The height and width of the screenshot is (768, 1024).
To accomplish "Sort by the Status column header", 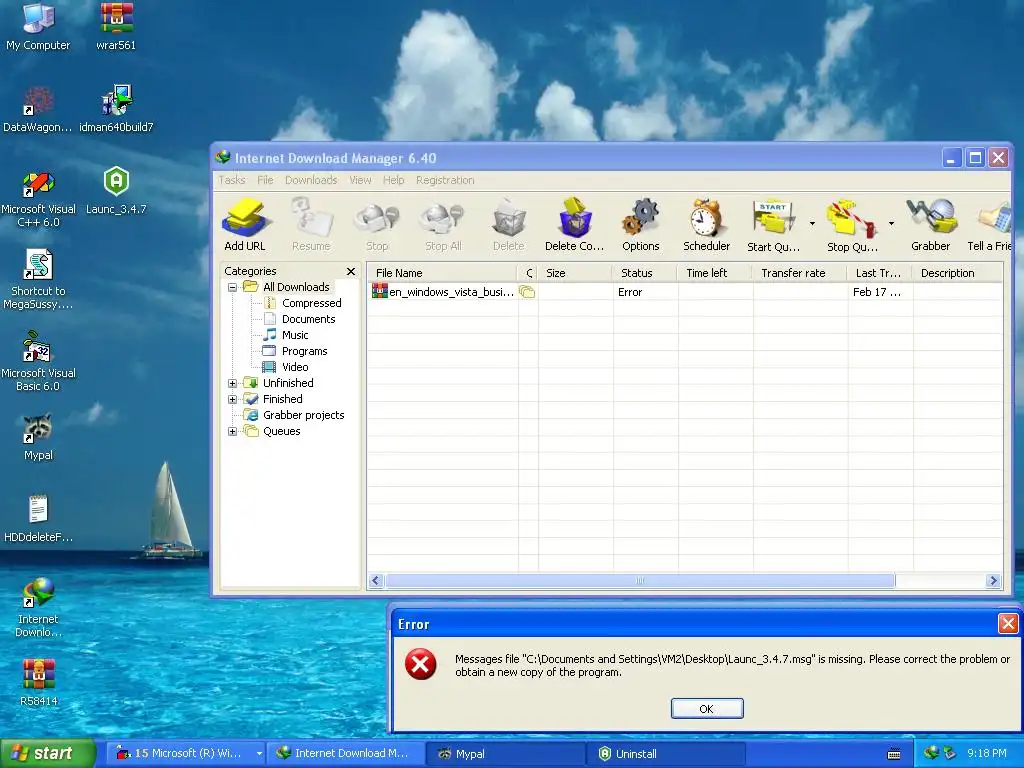I will [644, 273].
